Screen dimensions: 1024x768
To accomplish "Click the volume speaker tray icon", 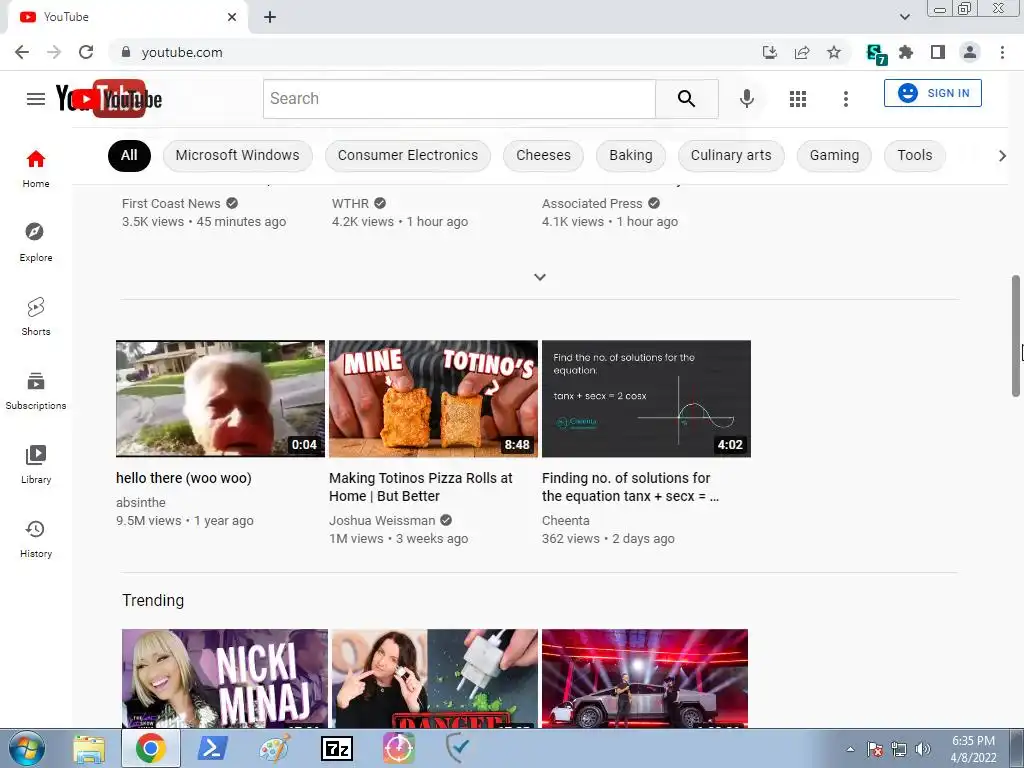I will pos(923,749).
